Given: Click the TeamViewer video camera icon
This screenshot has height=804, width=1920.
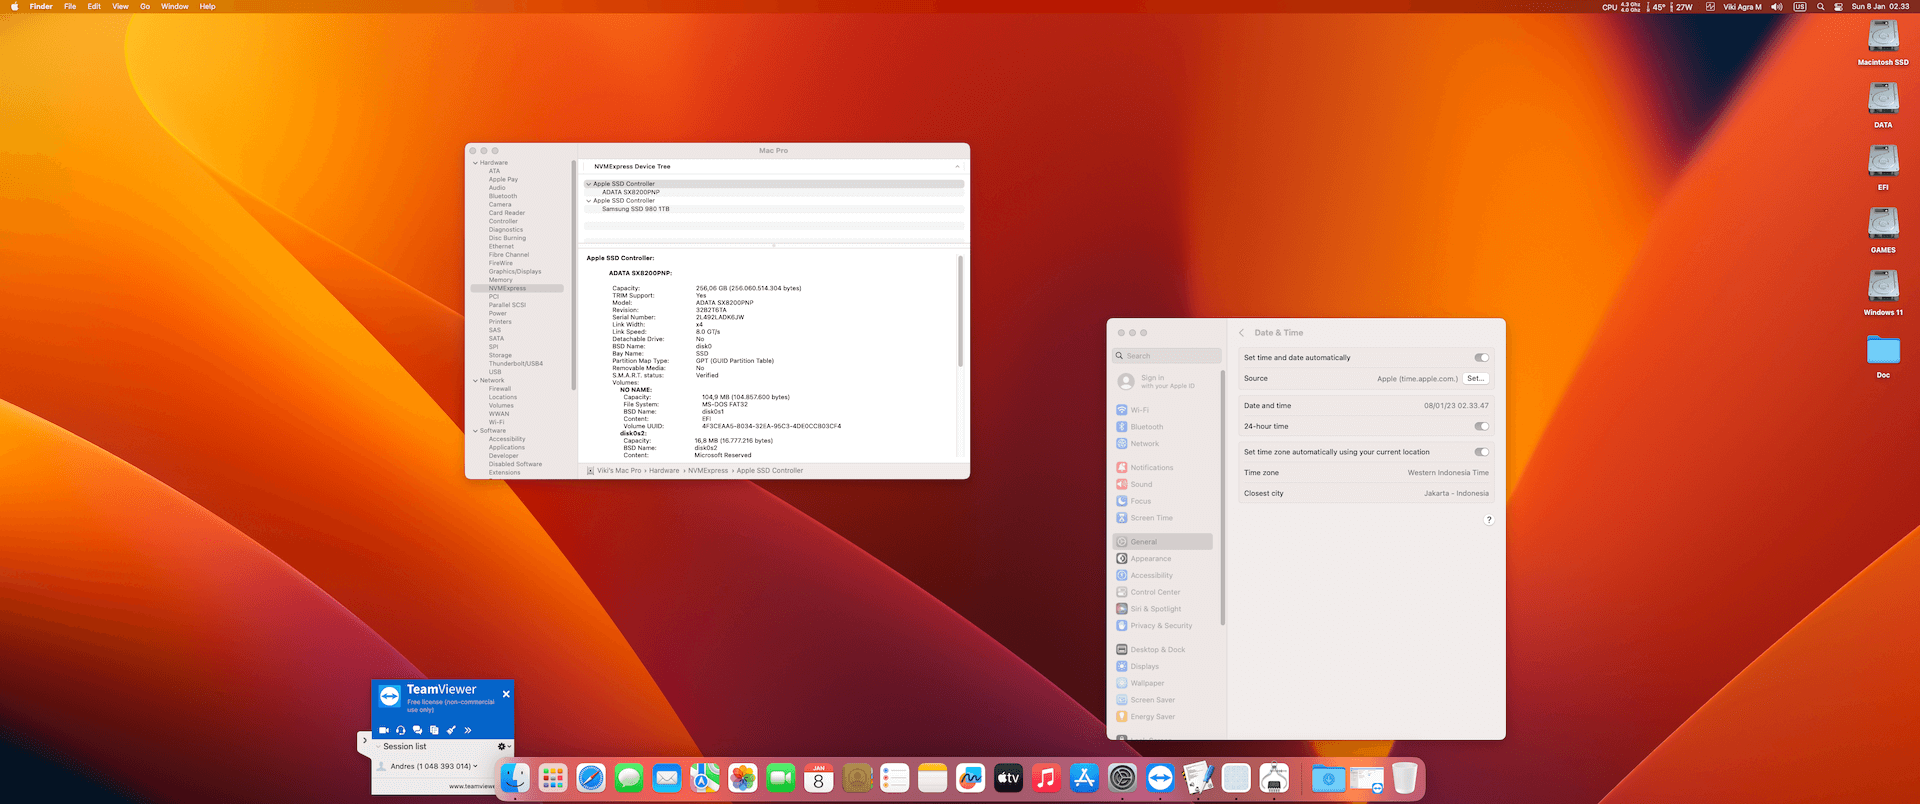Looking at the screenshot, I should [384, 730].
